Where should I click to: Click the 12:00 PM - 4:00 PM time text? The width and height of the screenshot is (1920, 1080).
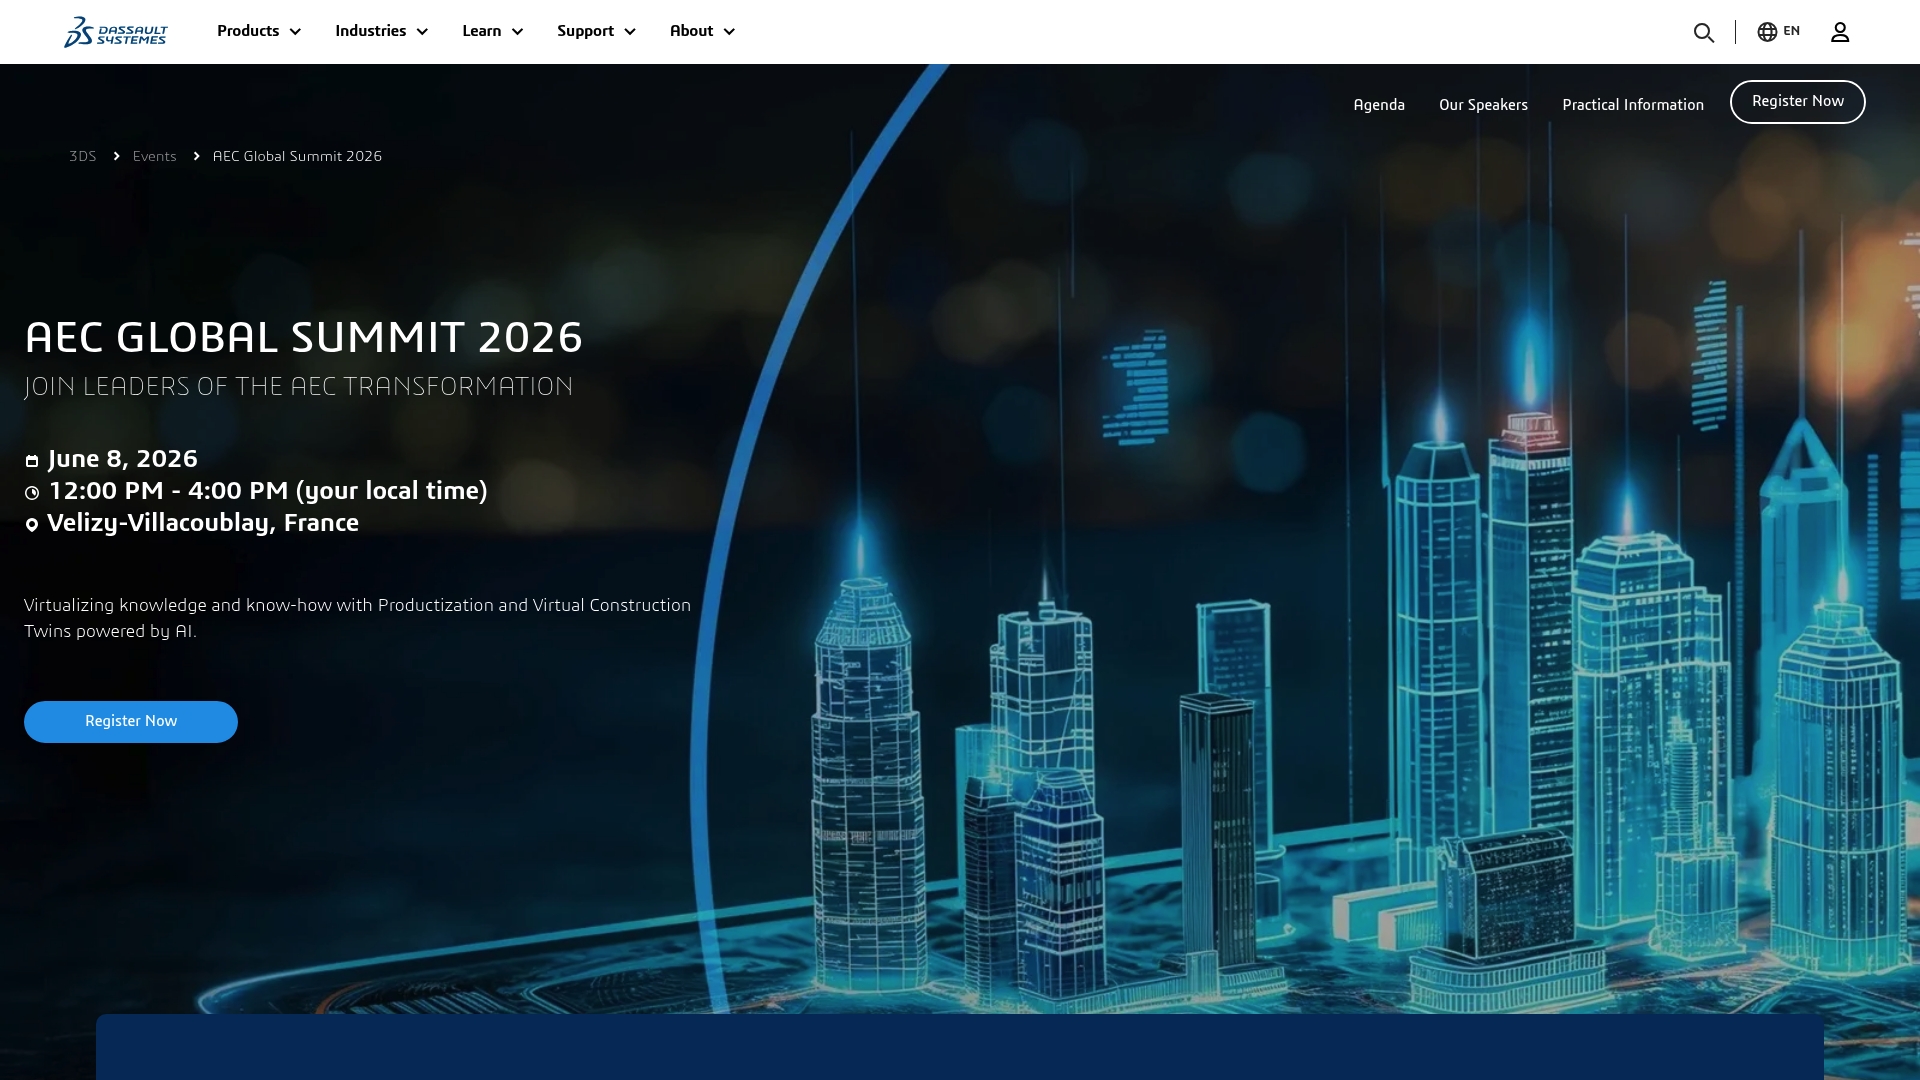268,491
